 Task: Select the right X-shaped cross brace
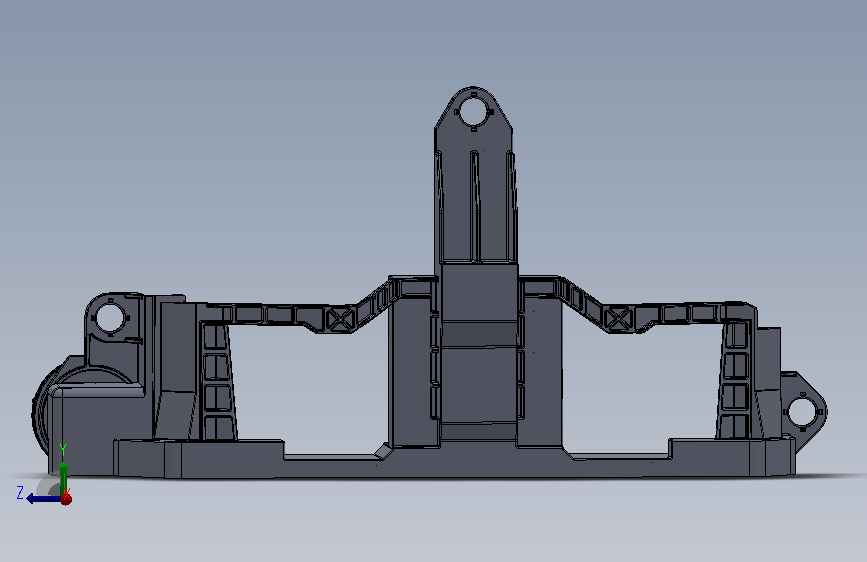pos(618,318)
